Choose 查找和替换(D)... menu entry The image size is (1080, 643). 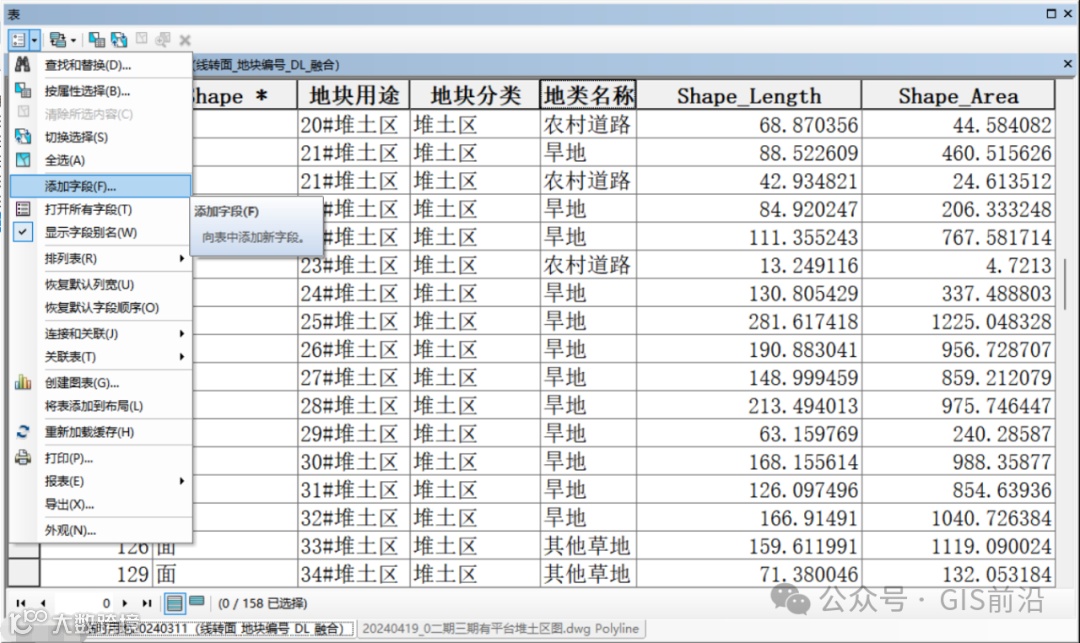pos(101,65)
